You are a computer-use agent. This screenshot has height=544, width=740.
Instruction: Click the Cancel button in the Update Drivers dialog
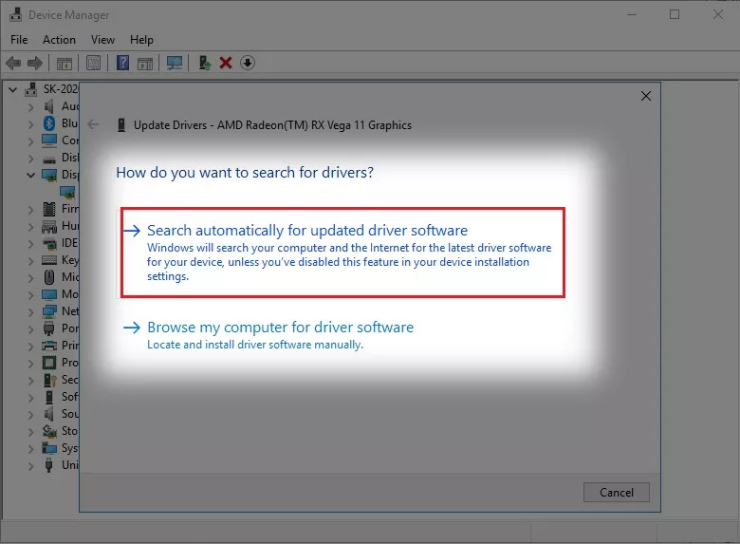click(616, 492)
